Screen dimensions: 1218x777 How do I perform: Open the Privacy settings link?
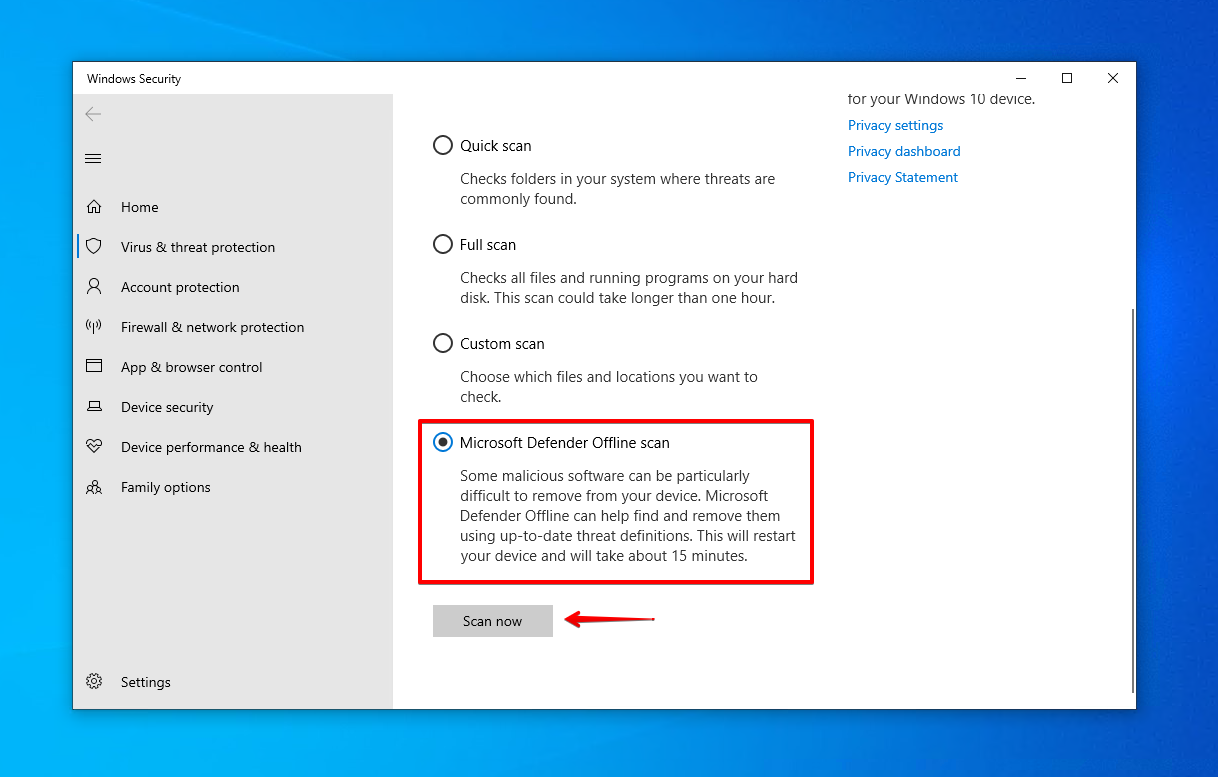pyautogui.click(x=895, y=126)
